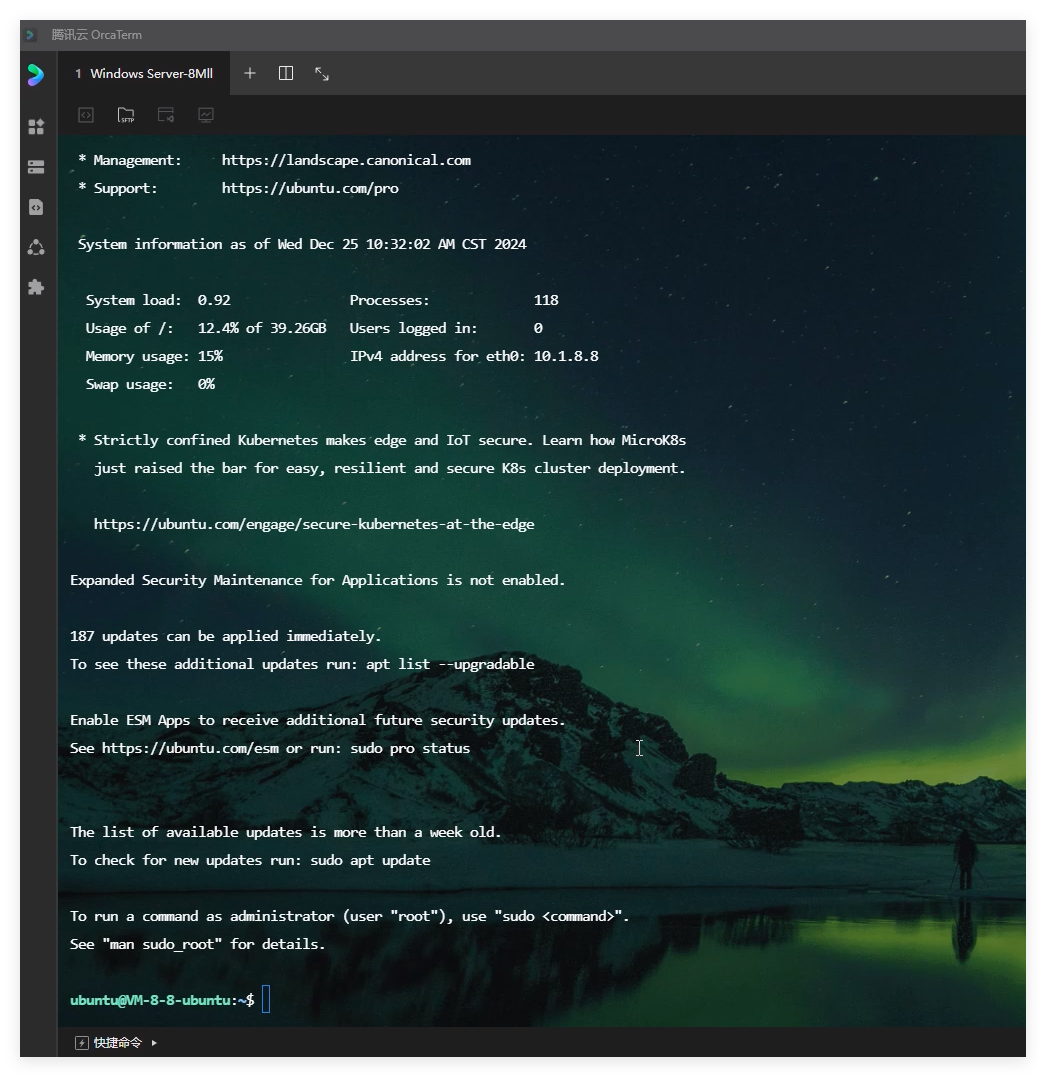Viewport: 1046px width, 1077px height.
Task: Click the window search toolbar icon
Action: click(x=166, y=115)
